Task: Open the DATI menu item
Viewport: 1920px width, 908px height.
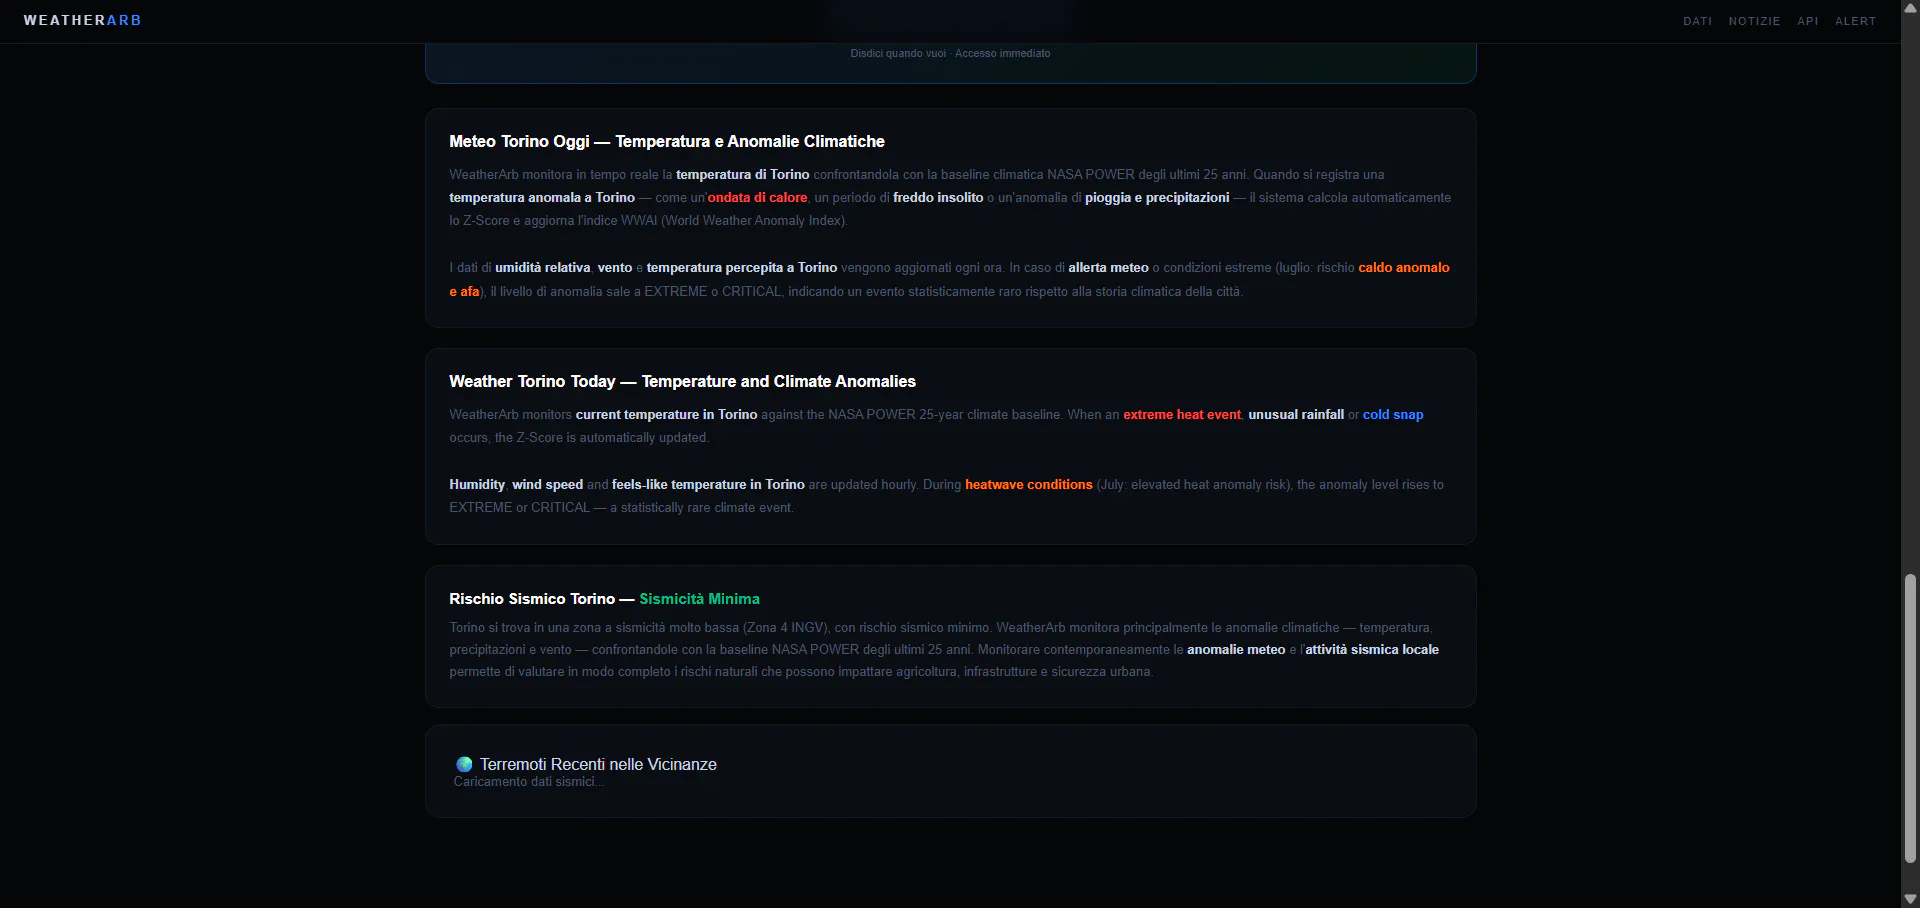Action: (x=1697, y=21)
